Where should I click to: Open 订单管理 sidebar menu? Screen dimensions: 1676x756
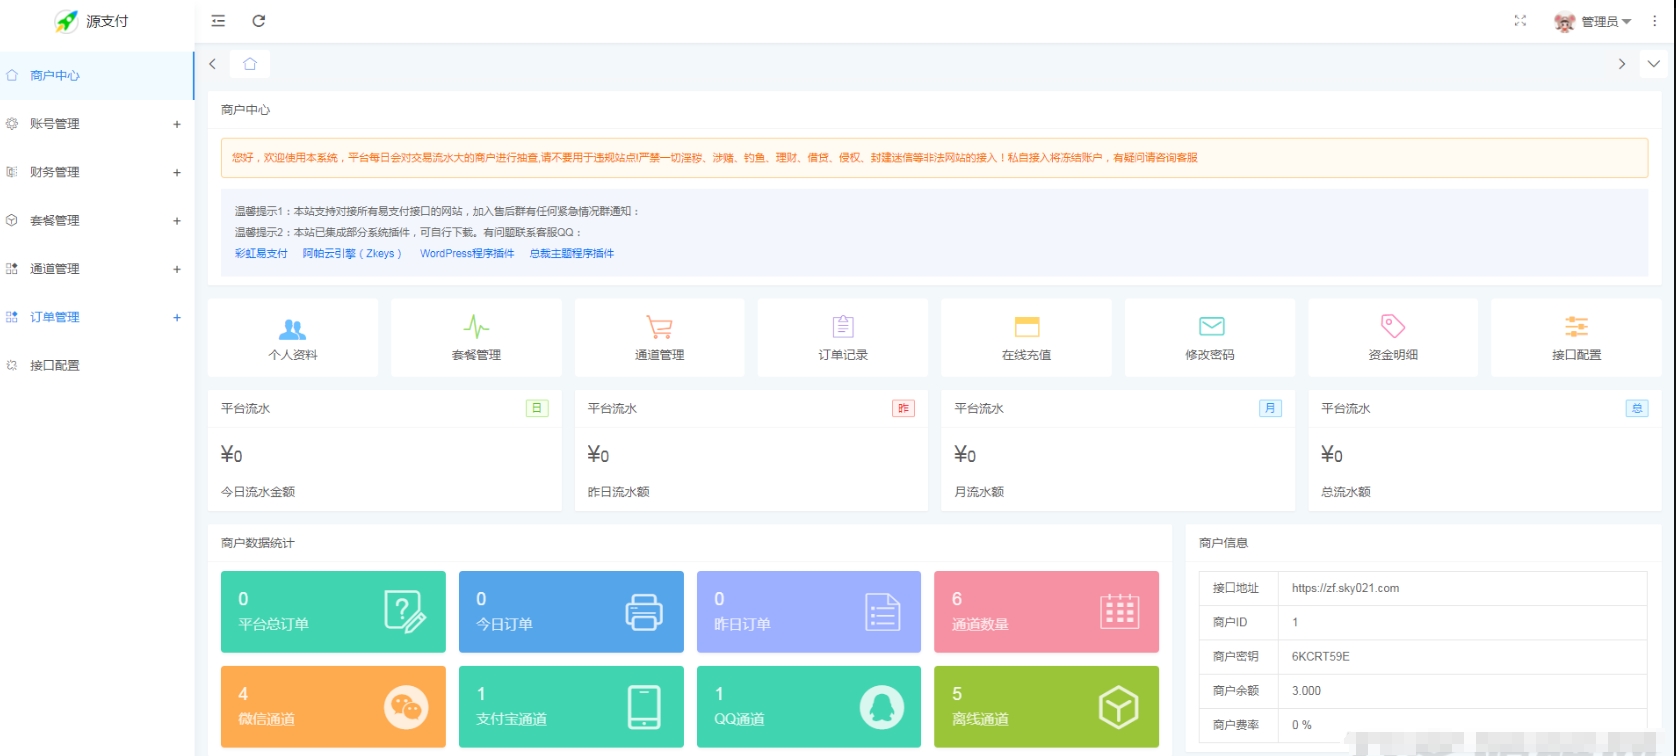coord(97,317)
